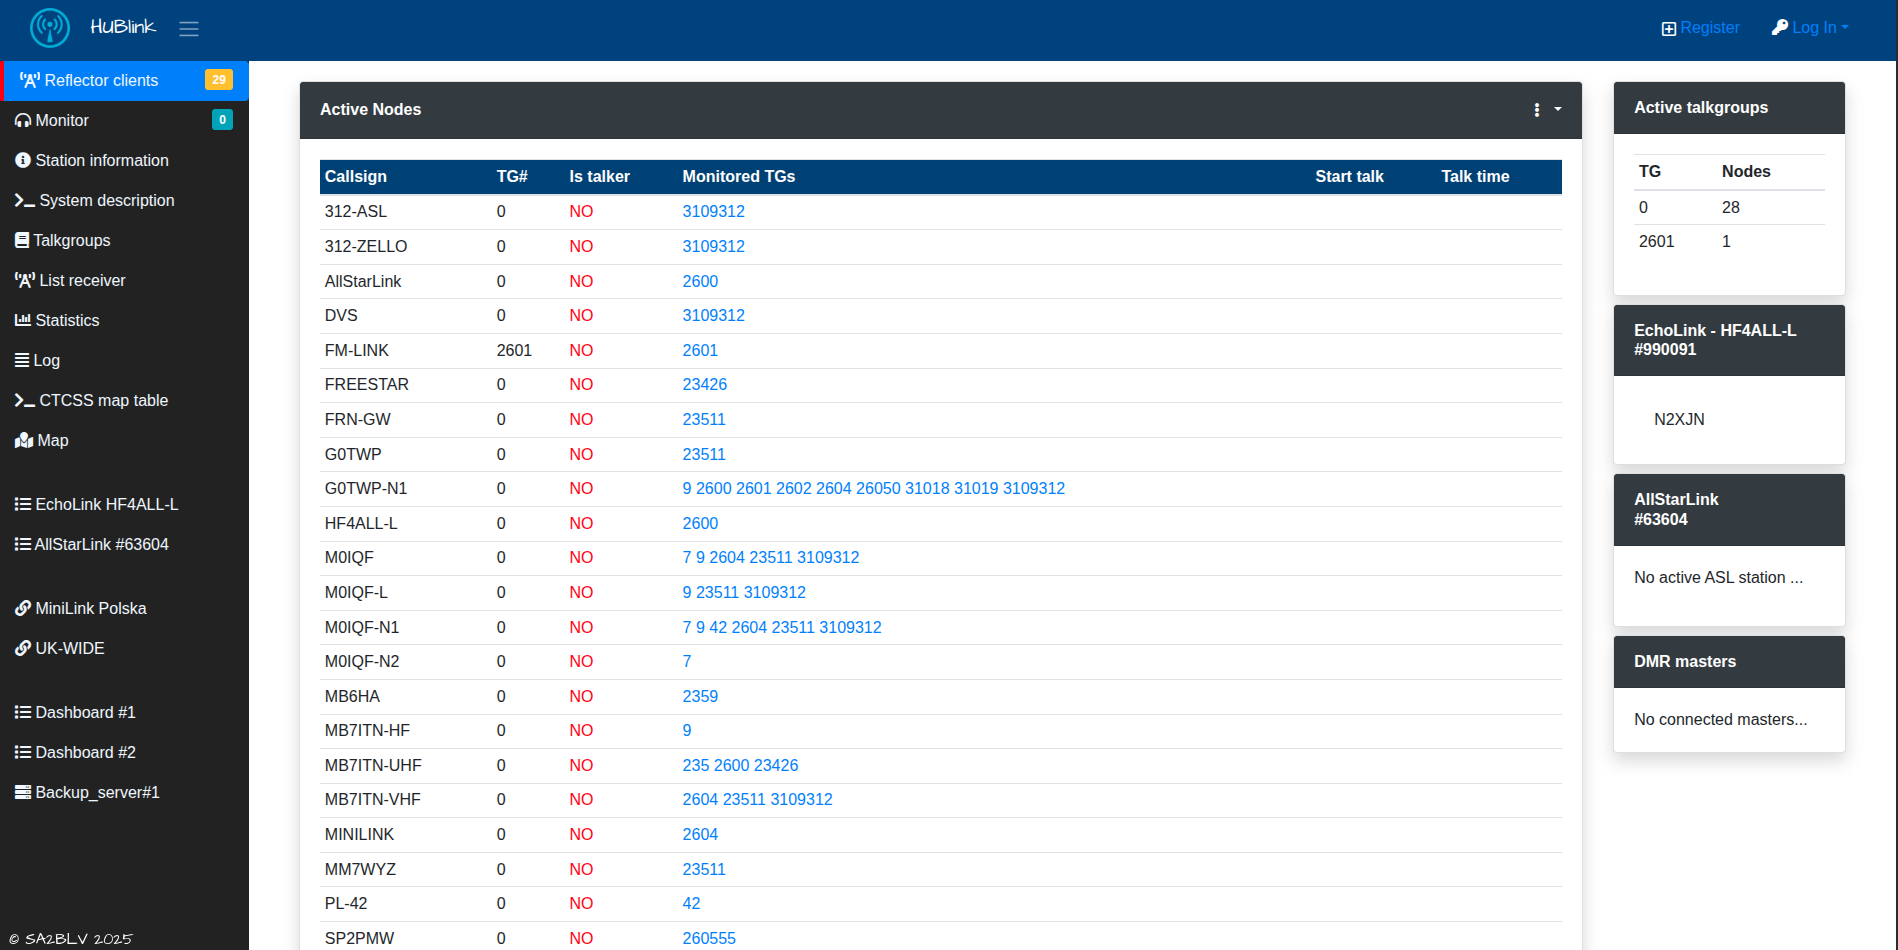The height and width of the screenshot is (950, 1898).
Task: Open Active Nodes options menu
Action: pyautogui.click(x=1537, y=110)
